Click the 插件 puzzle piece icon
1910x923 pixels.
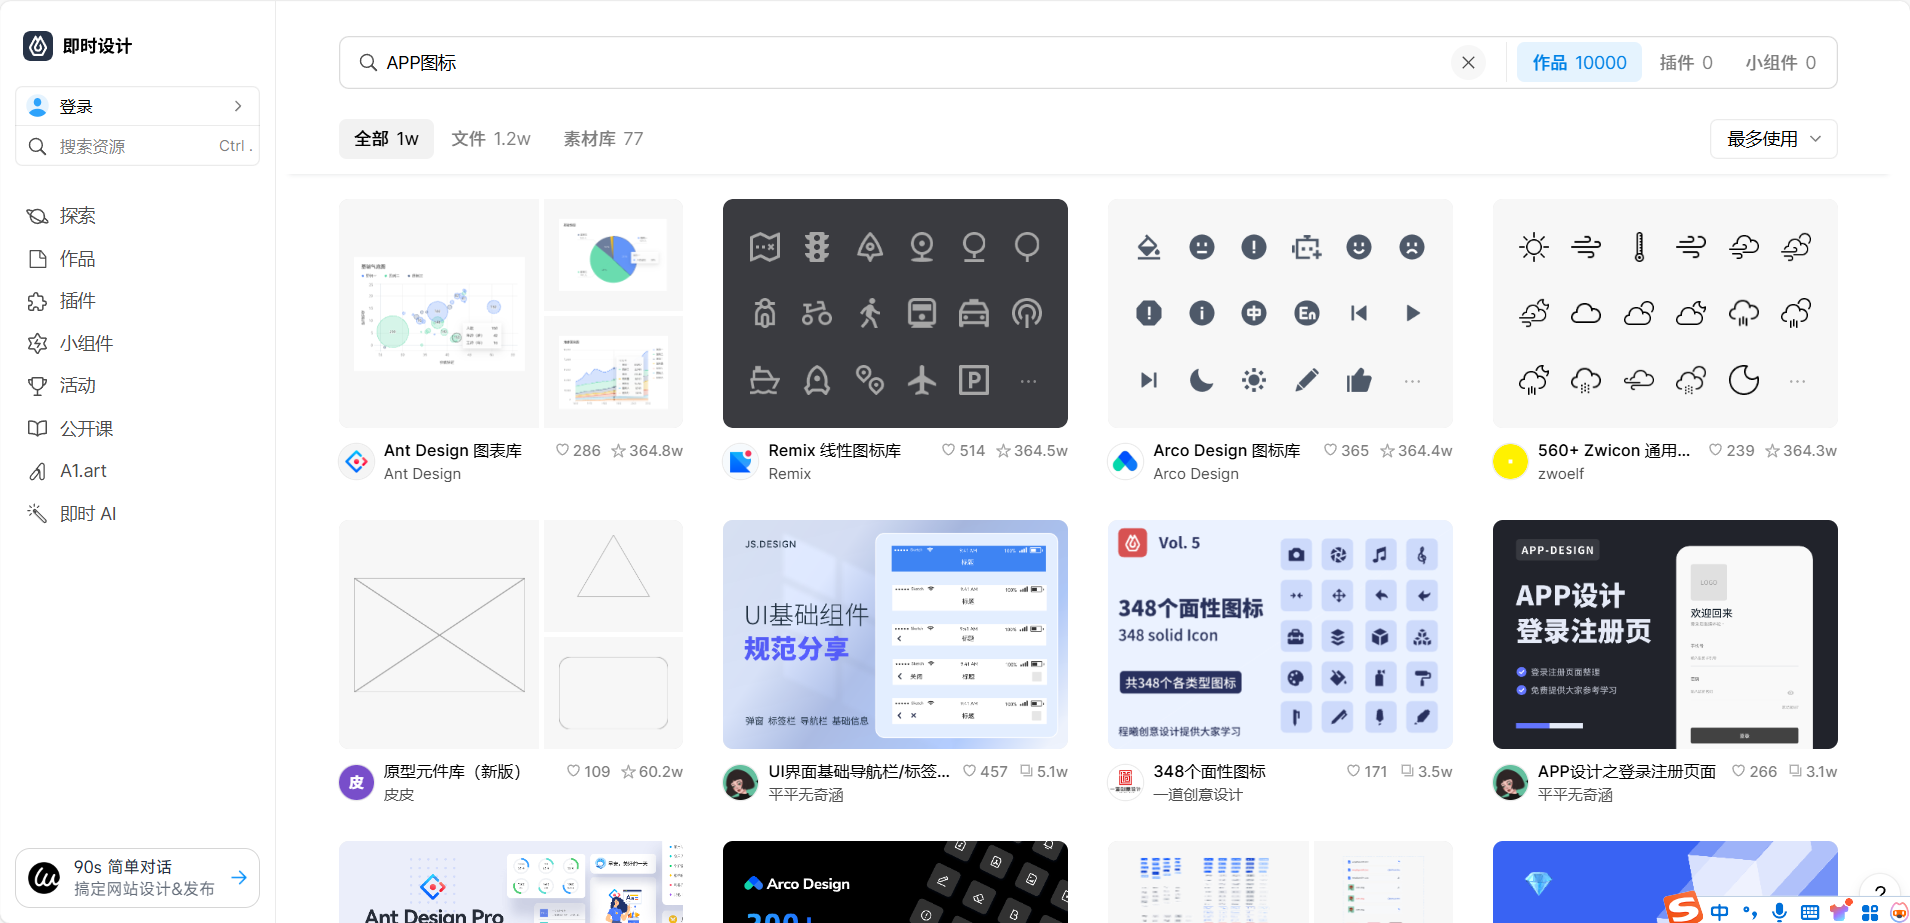coord(38,301)
